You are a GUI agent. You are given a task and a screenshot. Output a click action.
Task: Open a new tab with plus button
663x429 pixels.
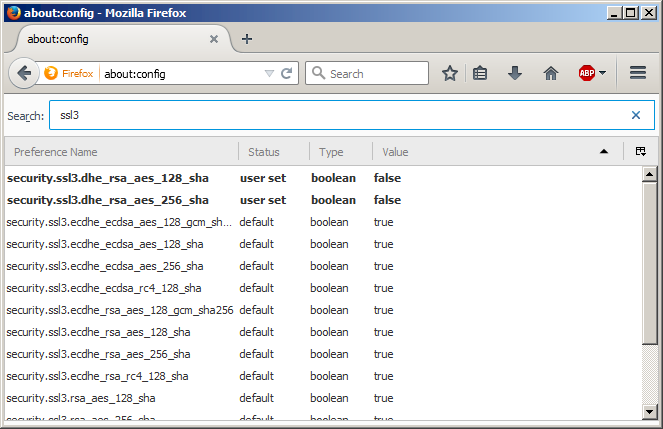[247, 39]
